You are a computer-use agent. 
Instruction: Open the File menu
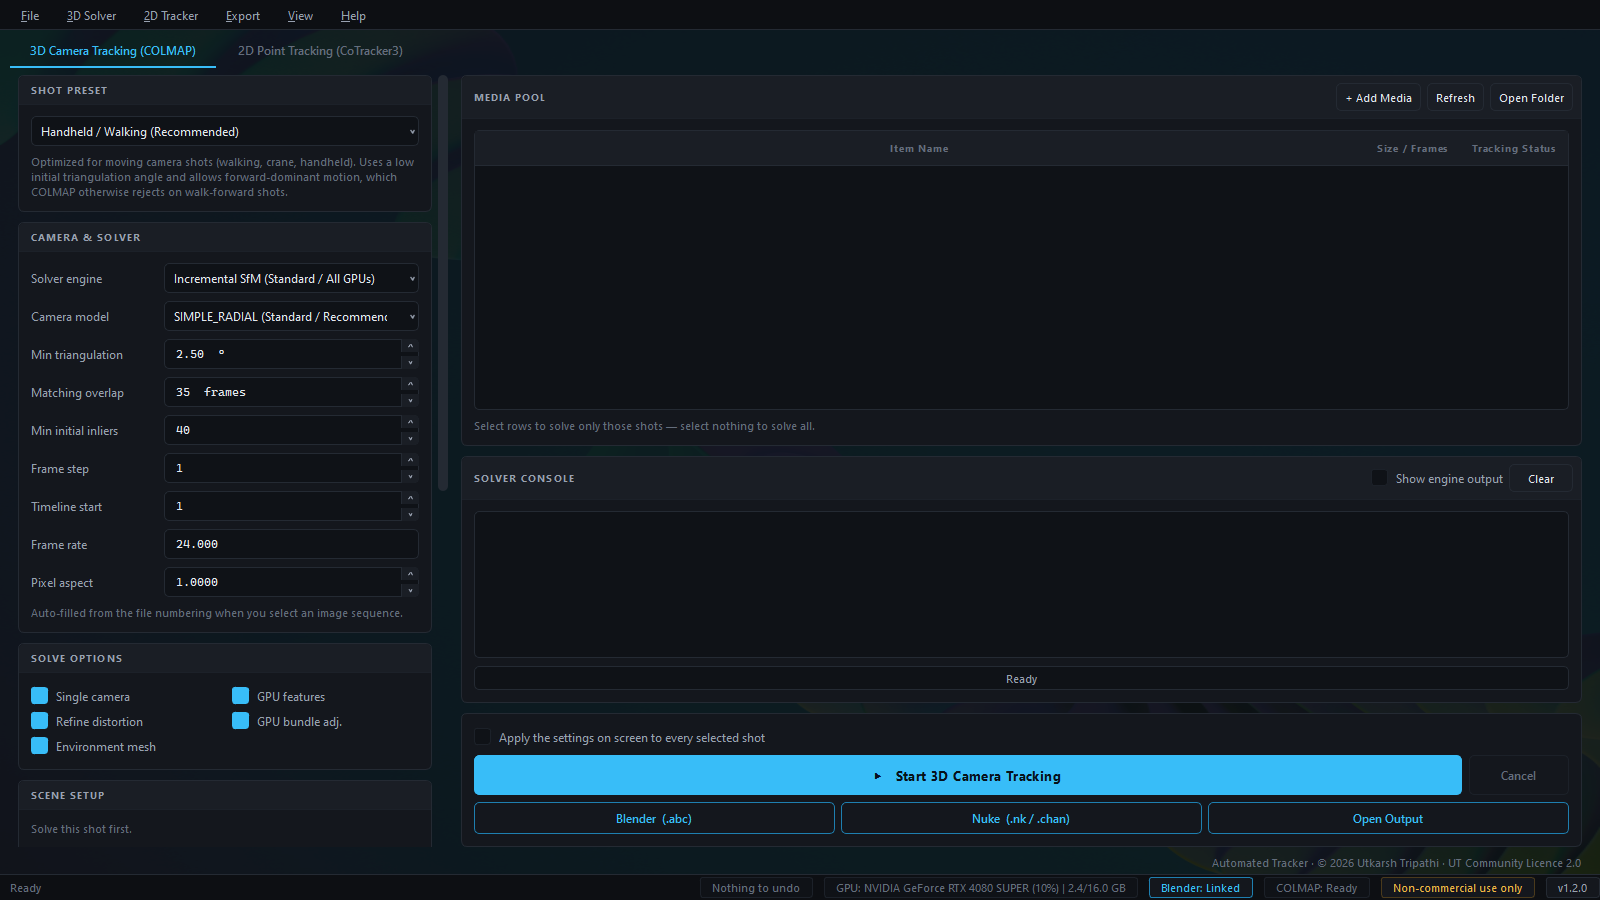click(30, 16)
